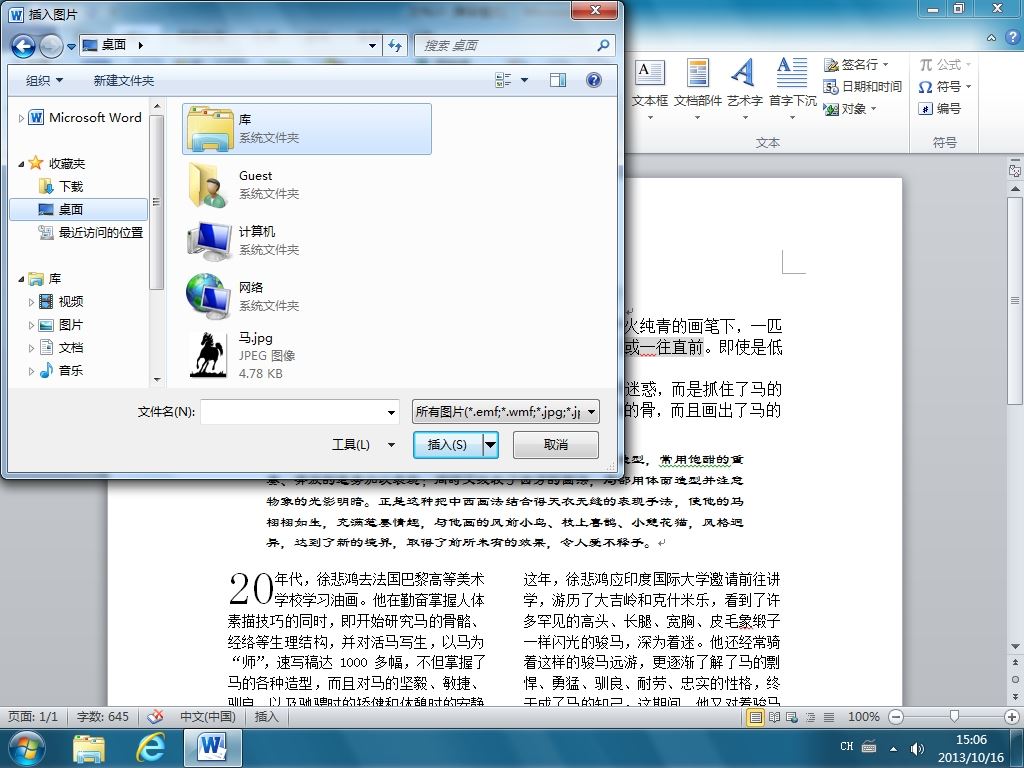This screenshot has height=768, width=1024.
Task: Expand Microsoft Word tree node
Action: [21, 118]
